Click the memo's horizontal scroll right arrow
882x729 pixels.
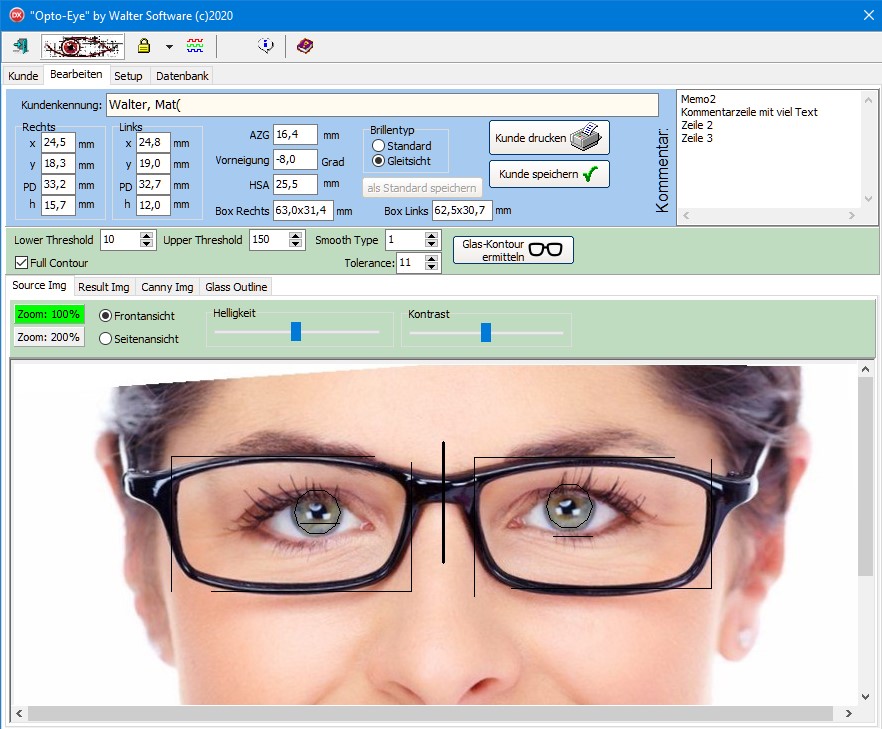tap(852, 215)
